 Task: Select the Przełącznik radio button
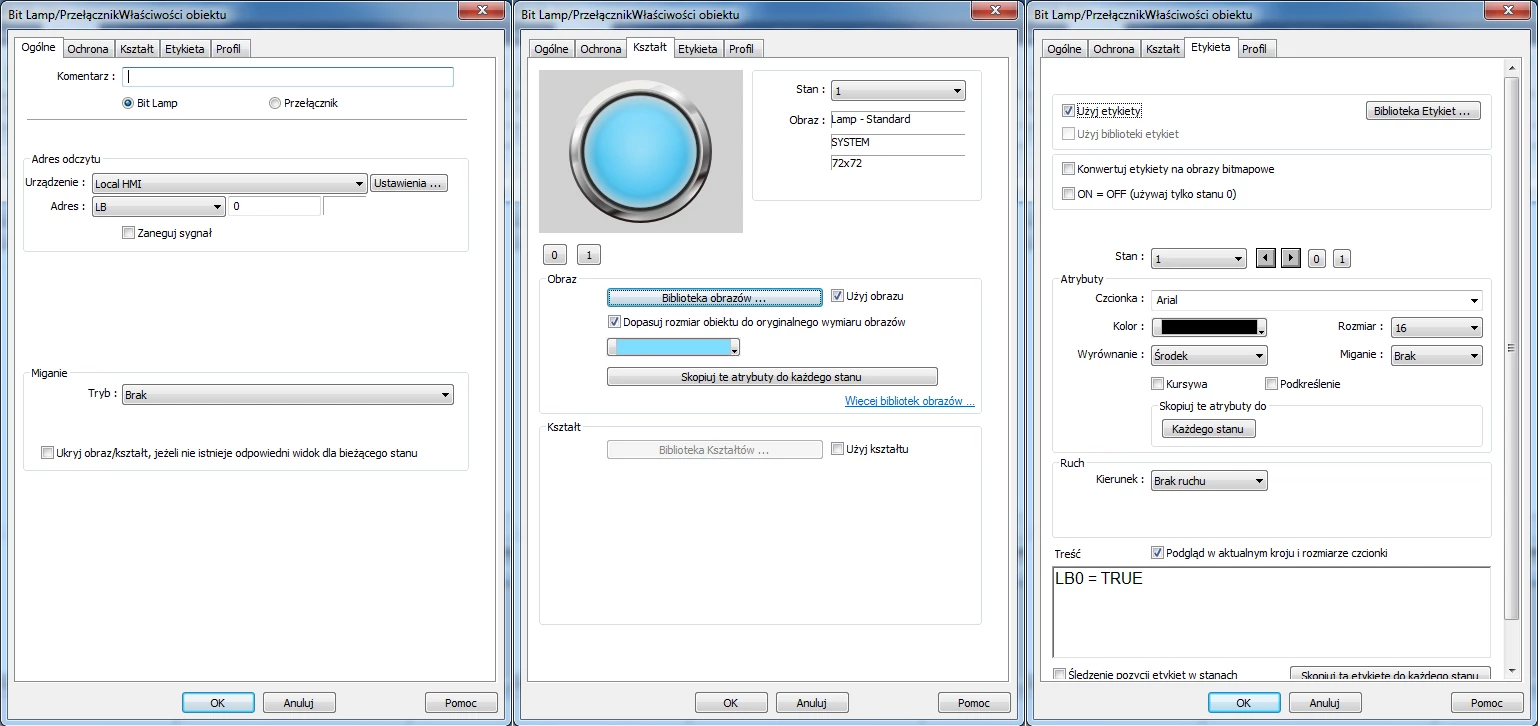point(275,103)
